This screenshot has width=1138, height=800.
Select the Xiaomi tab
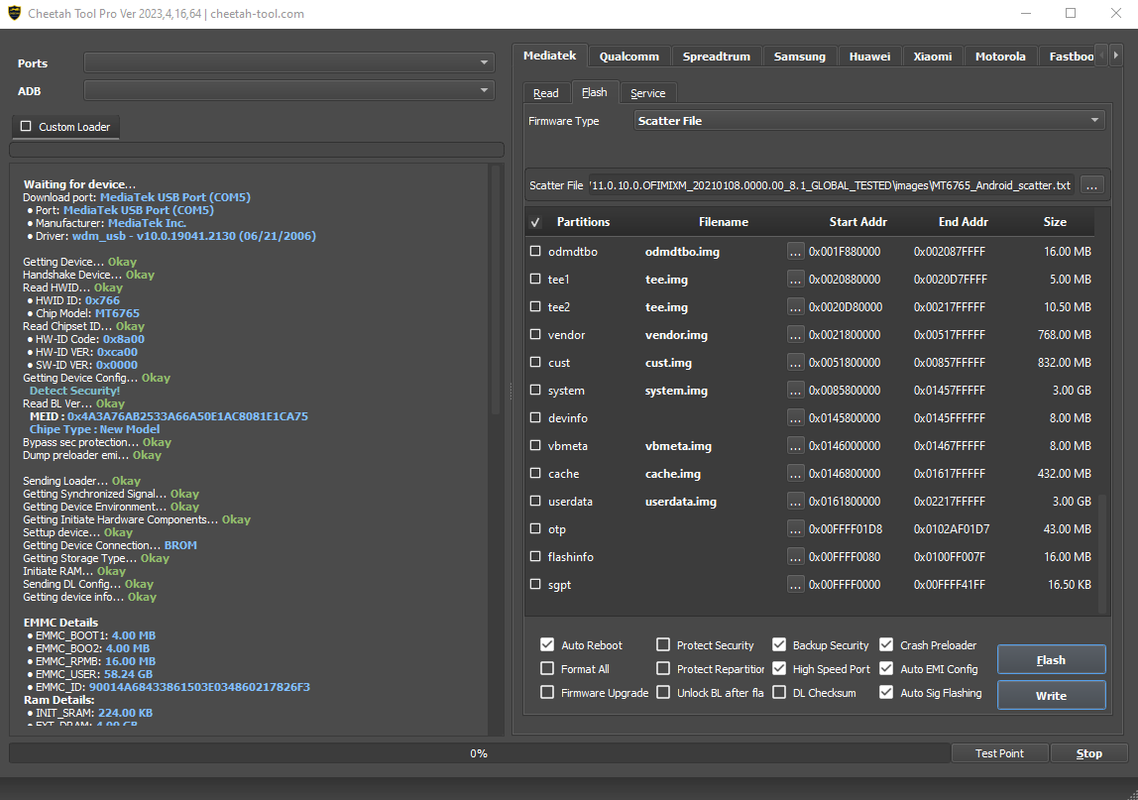point(933,57)
